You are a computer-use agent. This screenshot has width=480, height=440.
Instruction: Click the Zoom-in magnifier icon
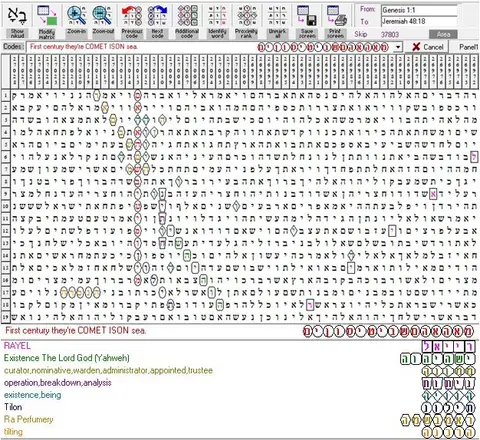coord(76,15)
